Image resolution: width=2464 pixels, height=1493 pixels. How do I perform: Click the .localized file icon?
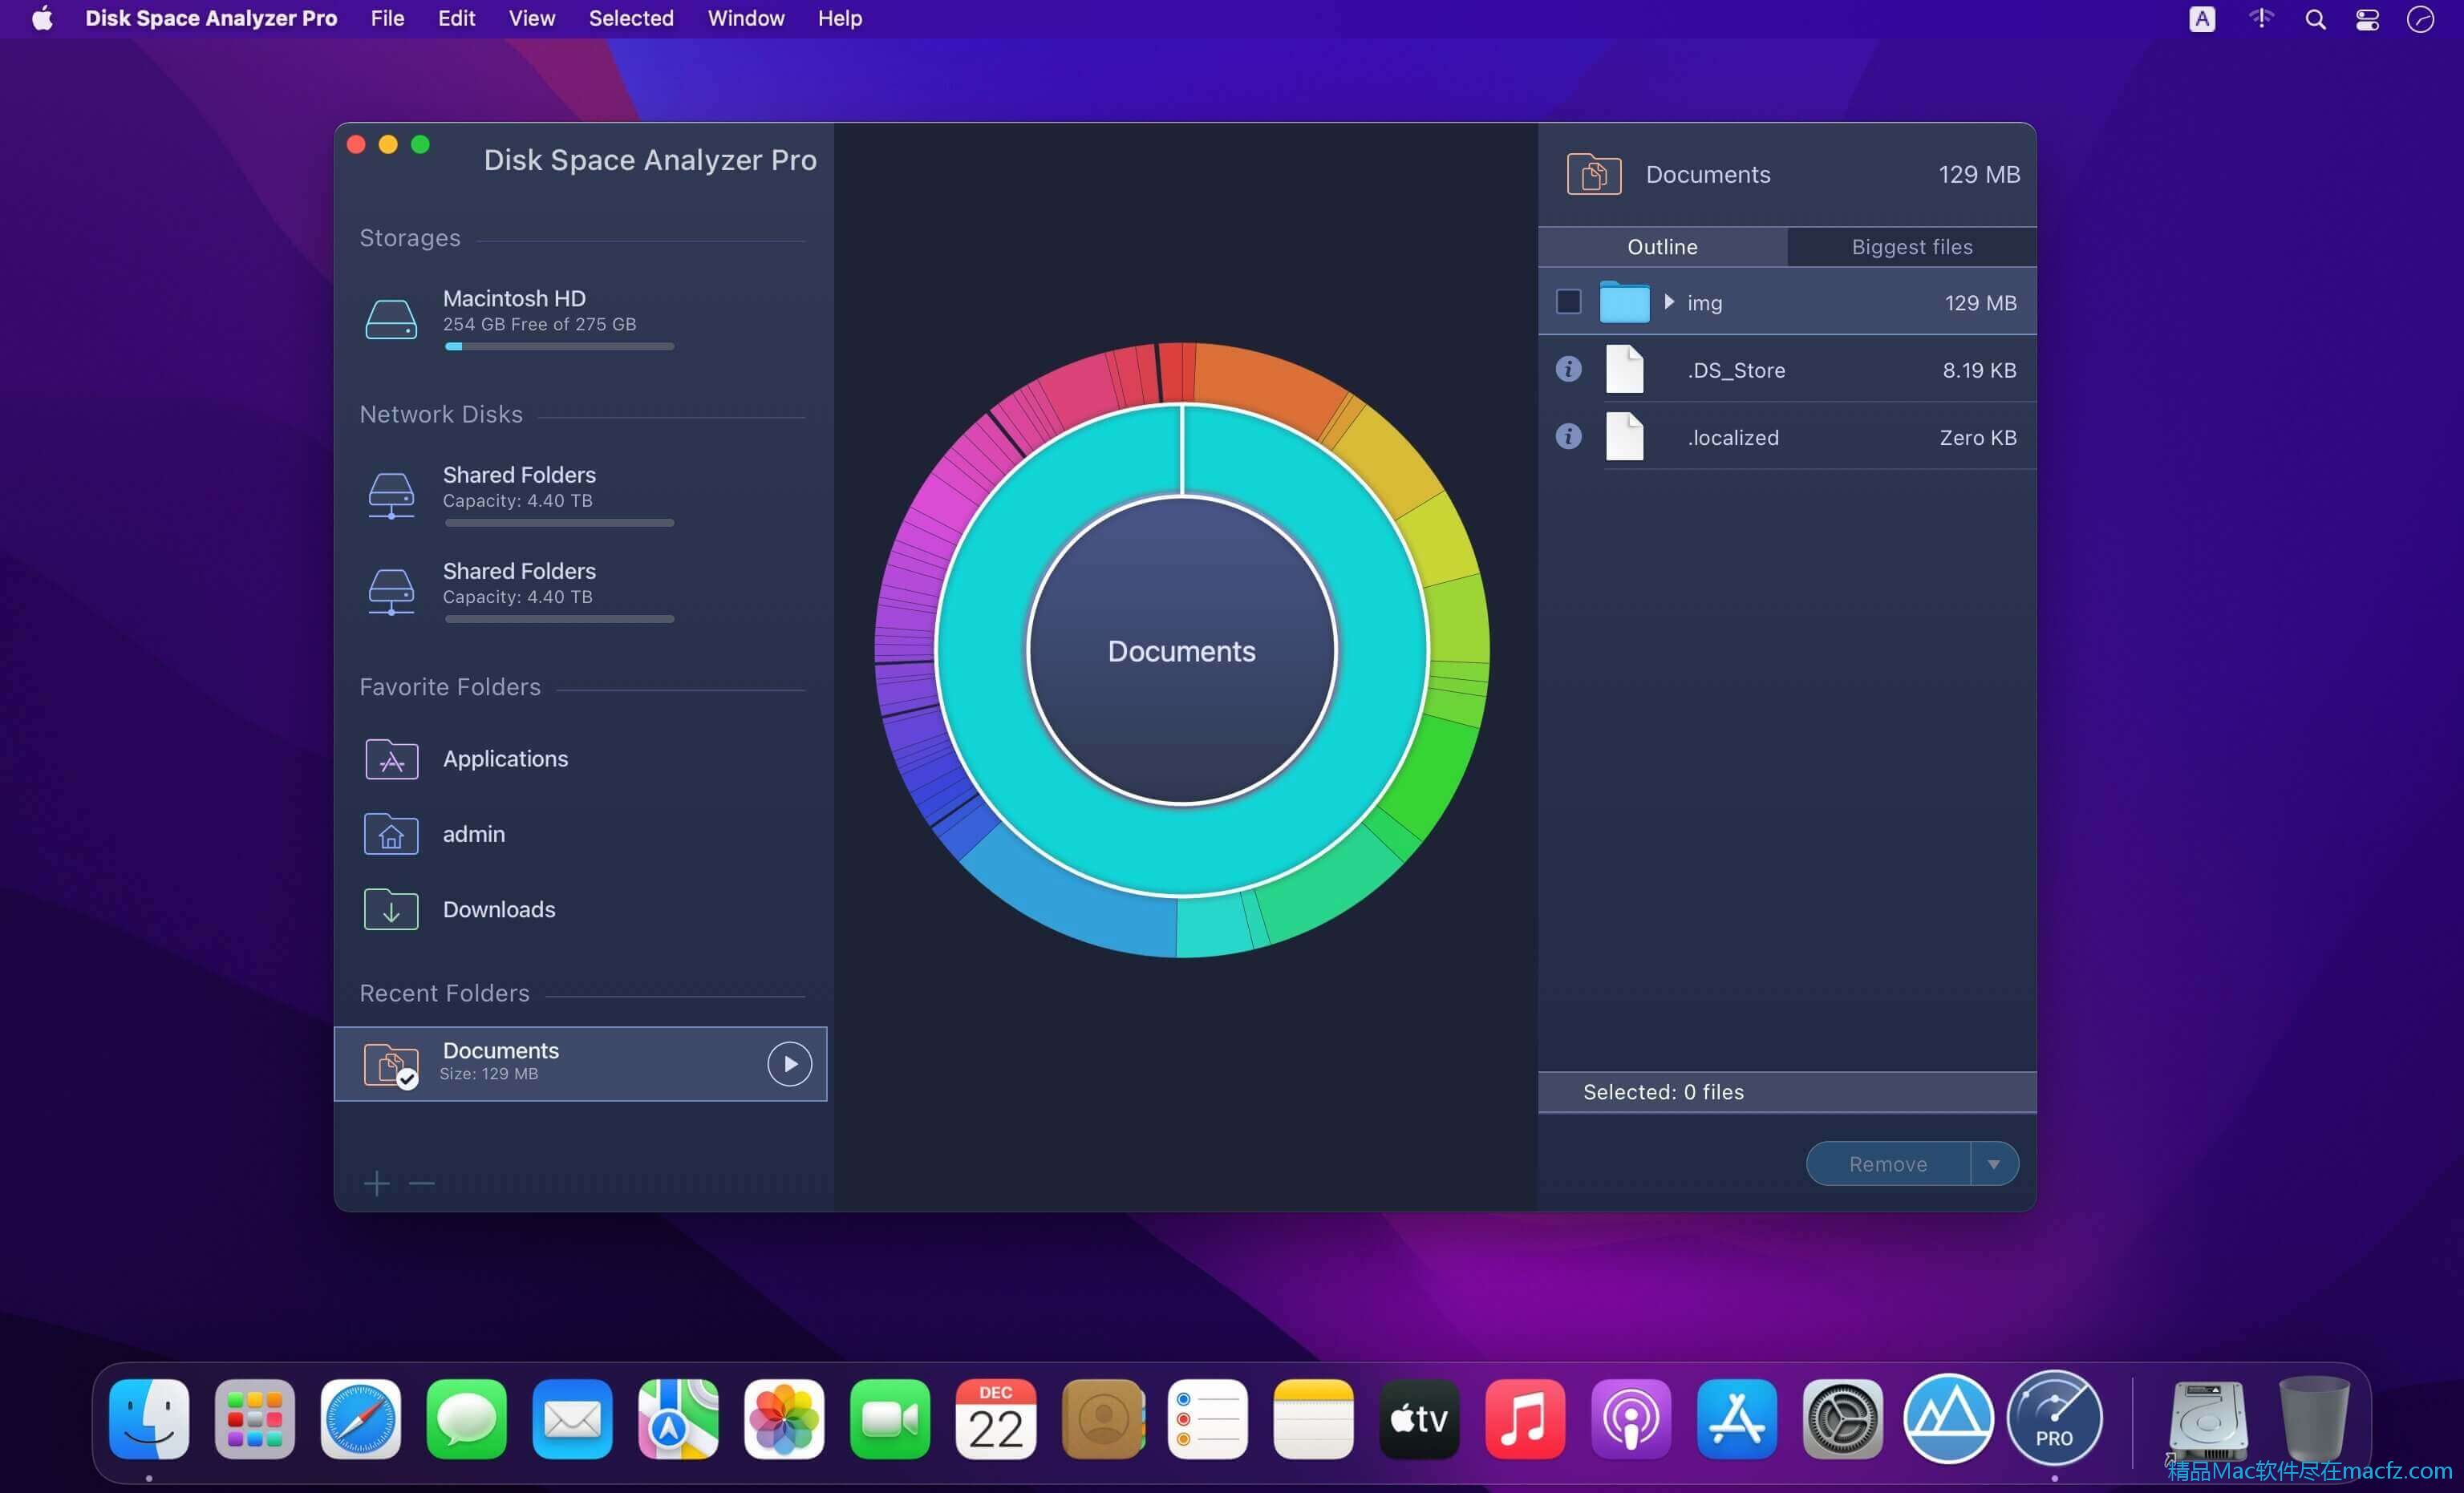click(x=1624, y=436)
